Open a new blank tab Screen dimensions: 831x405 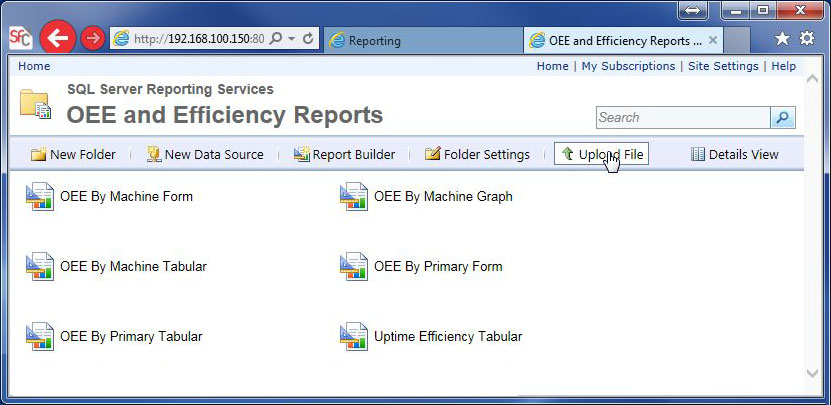pos(737,40)
